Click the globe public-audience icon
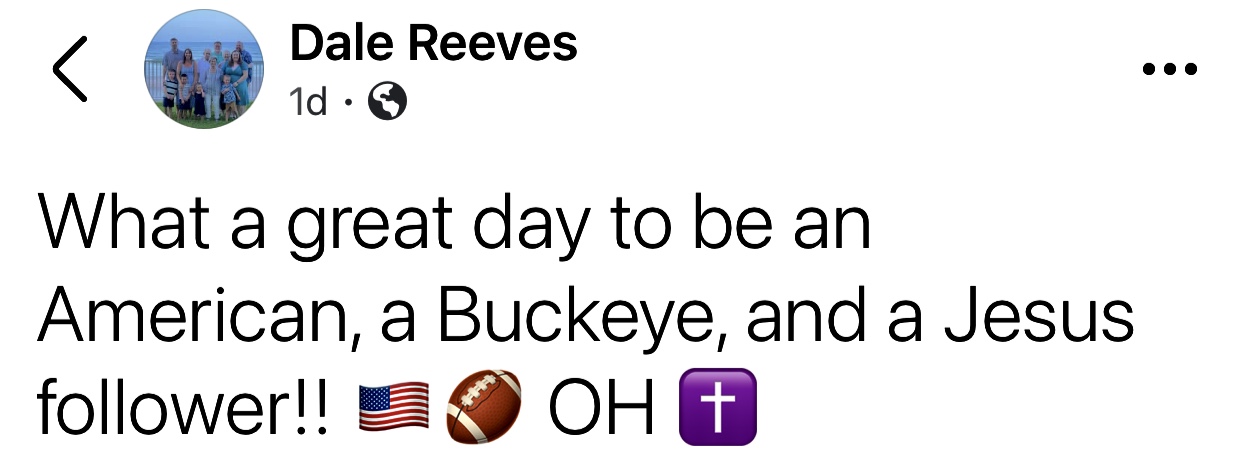 pyautogui.click(x=388, y=100)
